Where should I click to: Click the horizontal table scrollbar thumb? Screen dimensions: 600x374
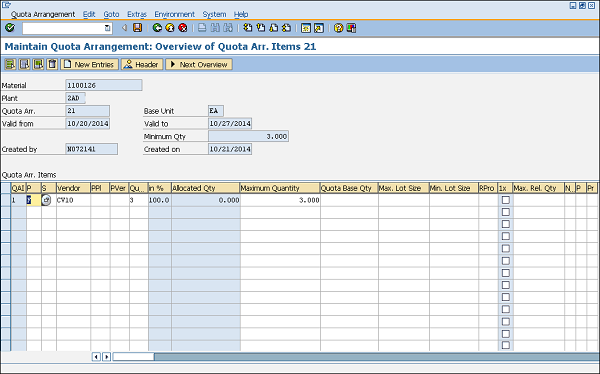133,357
